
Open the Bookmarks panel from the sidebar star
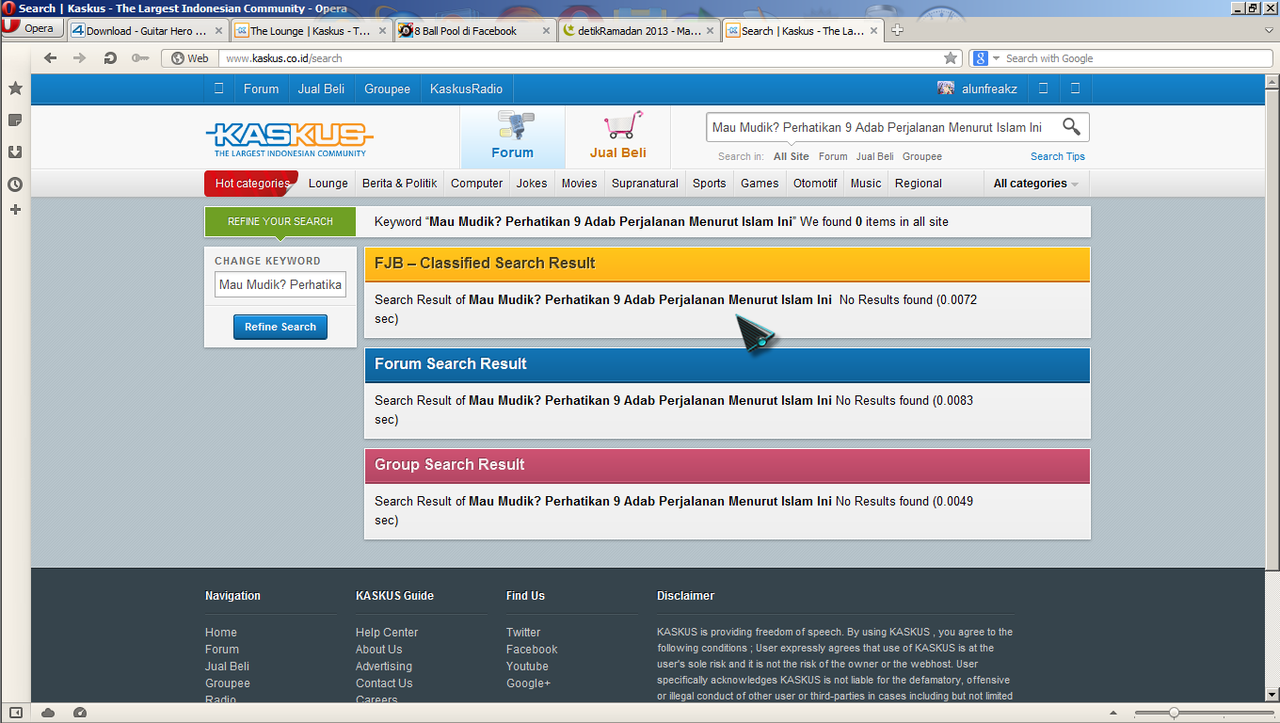pos(15,88)
